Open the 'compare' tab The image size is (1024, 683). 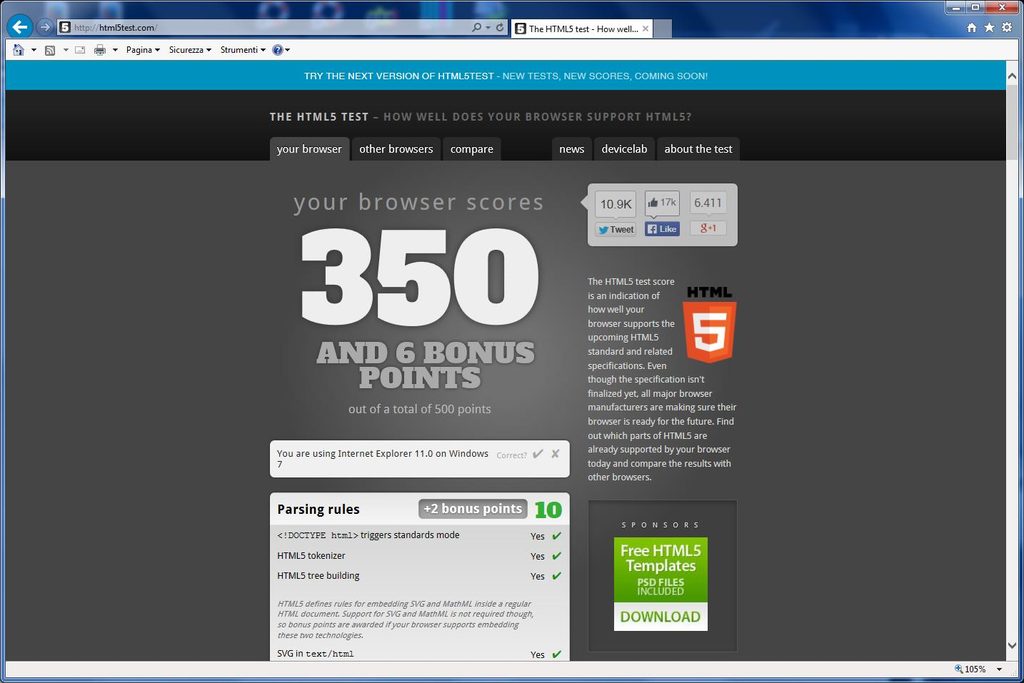(x=472, y=149)
